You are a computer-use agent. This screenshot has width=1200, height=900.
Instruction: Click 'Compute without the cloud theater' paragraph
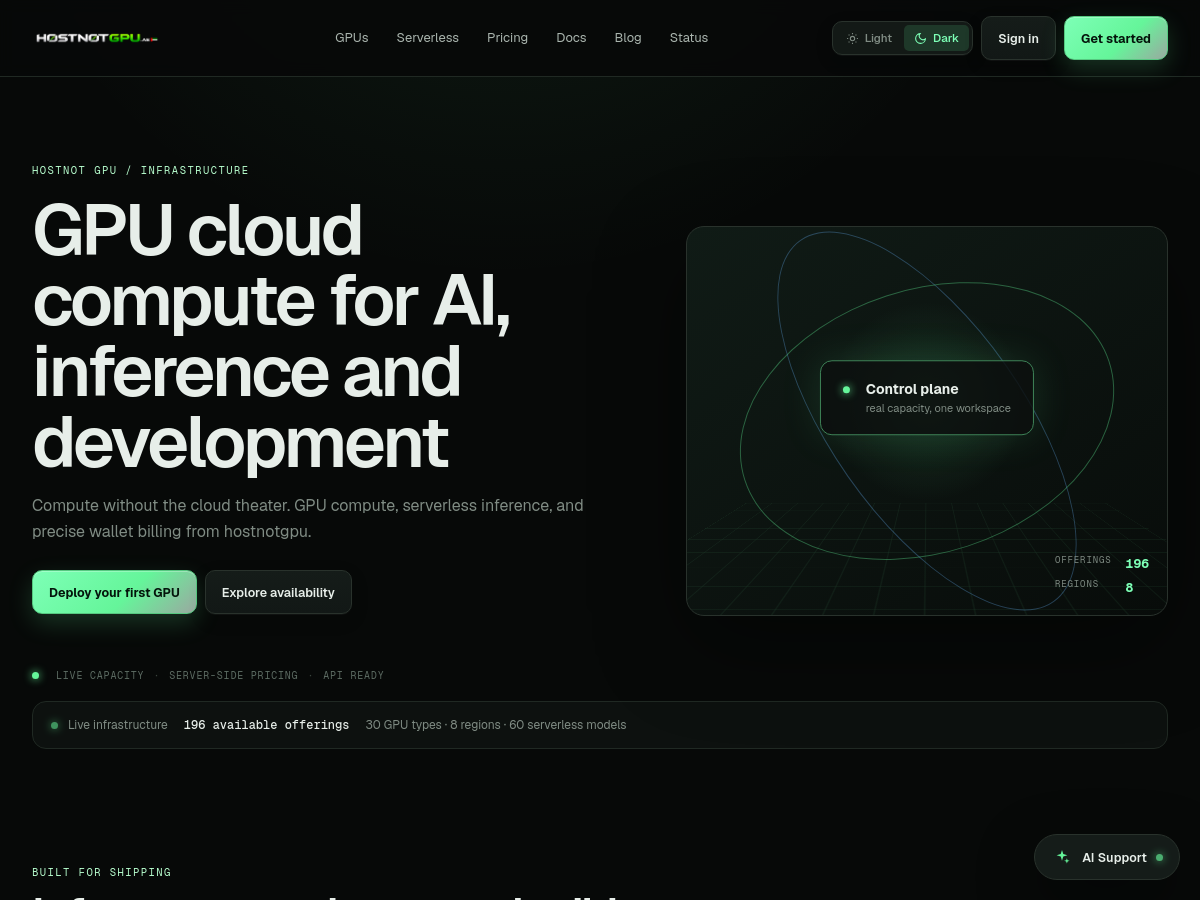click(x=308, y=518)
